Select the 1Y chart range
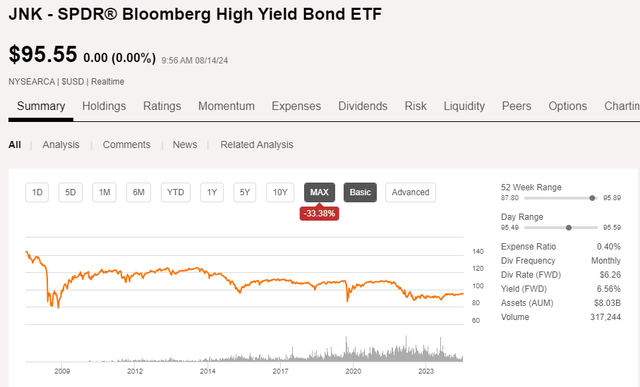The width and height of the screenshot is (640, 387). 212,192
